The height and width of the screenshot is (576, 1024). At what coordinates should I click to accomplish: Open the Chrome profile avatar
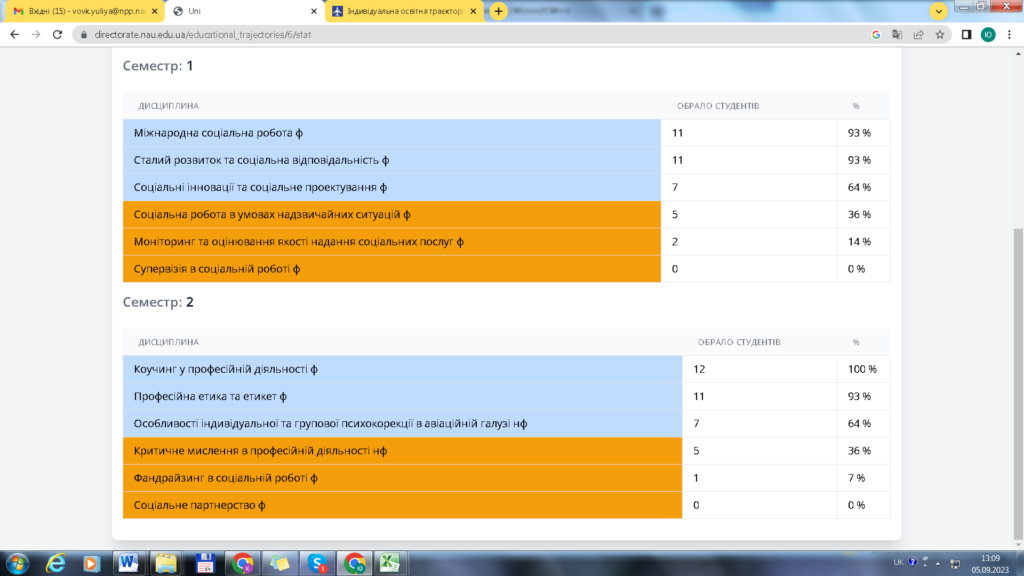coord(988,34)
